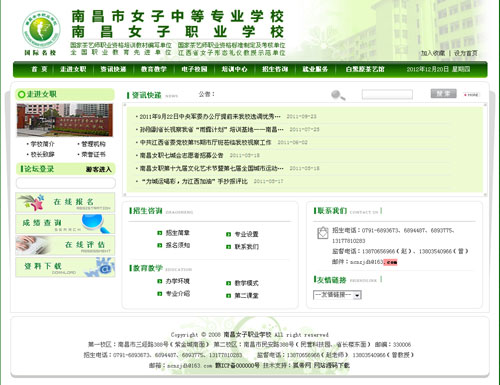Open the 教学模式 link

246,283
